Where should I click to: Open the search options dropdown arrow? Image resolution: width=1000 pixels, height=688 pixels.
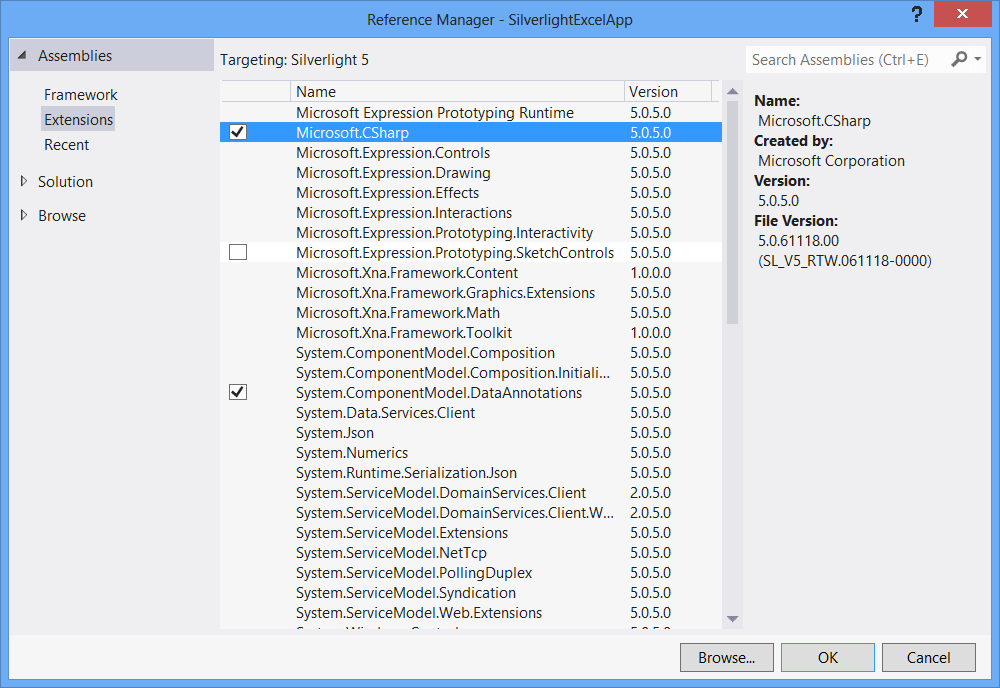pyautogui.click(x=978, y=60)
